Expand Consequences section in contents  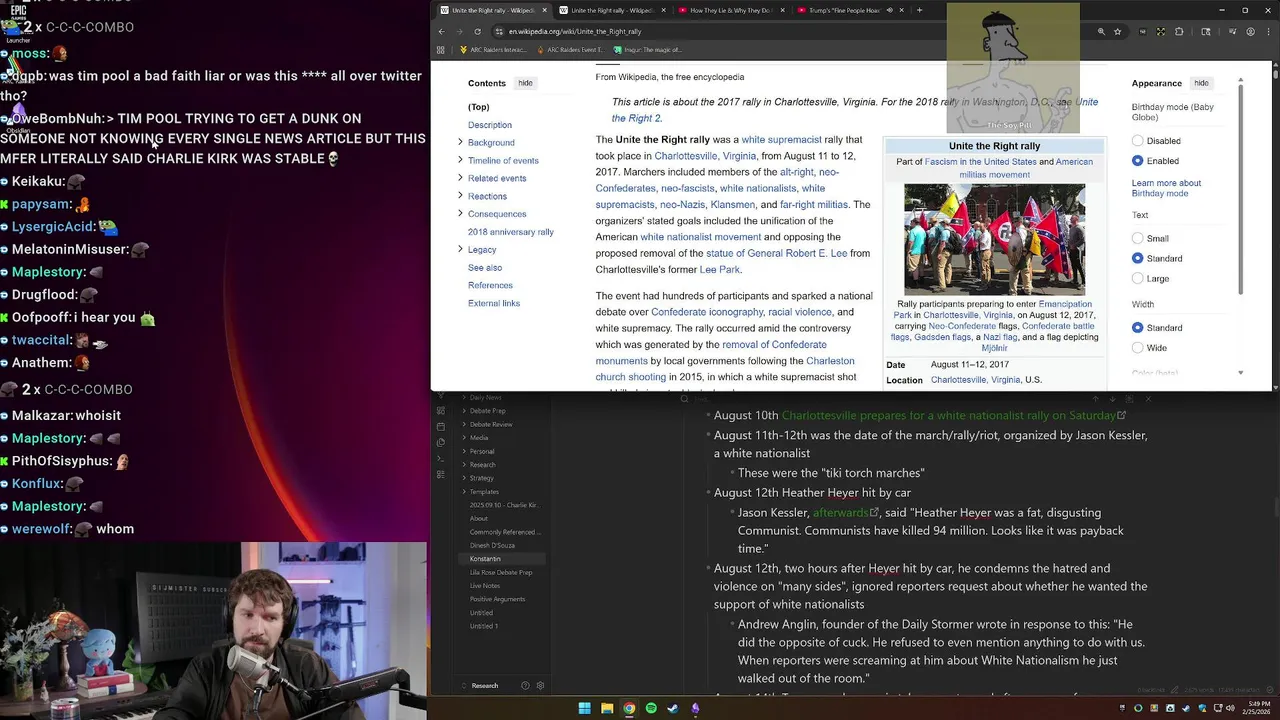pos(460,214)
